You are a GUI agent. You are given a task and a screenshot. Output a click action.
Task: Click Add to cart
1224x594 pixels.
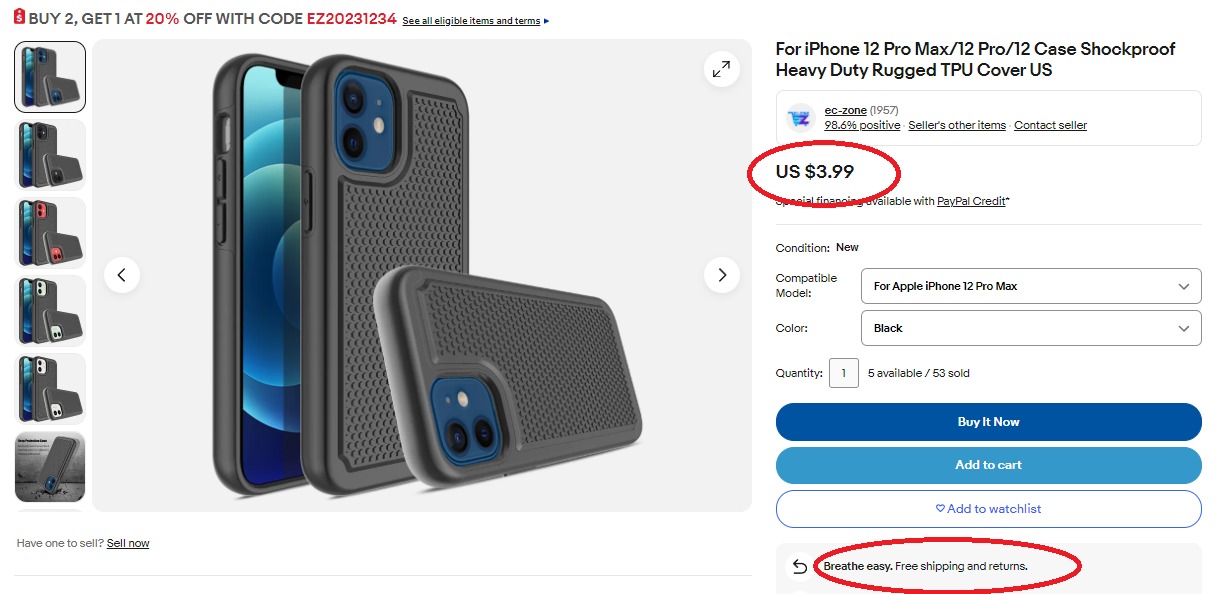[x=988, y=465]
